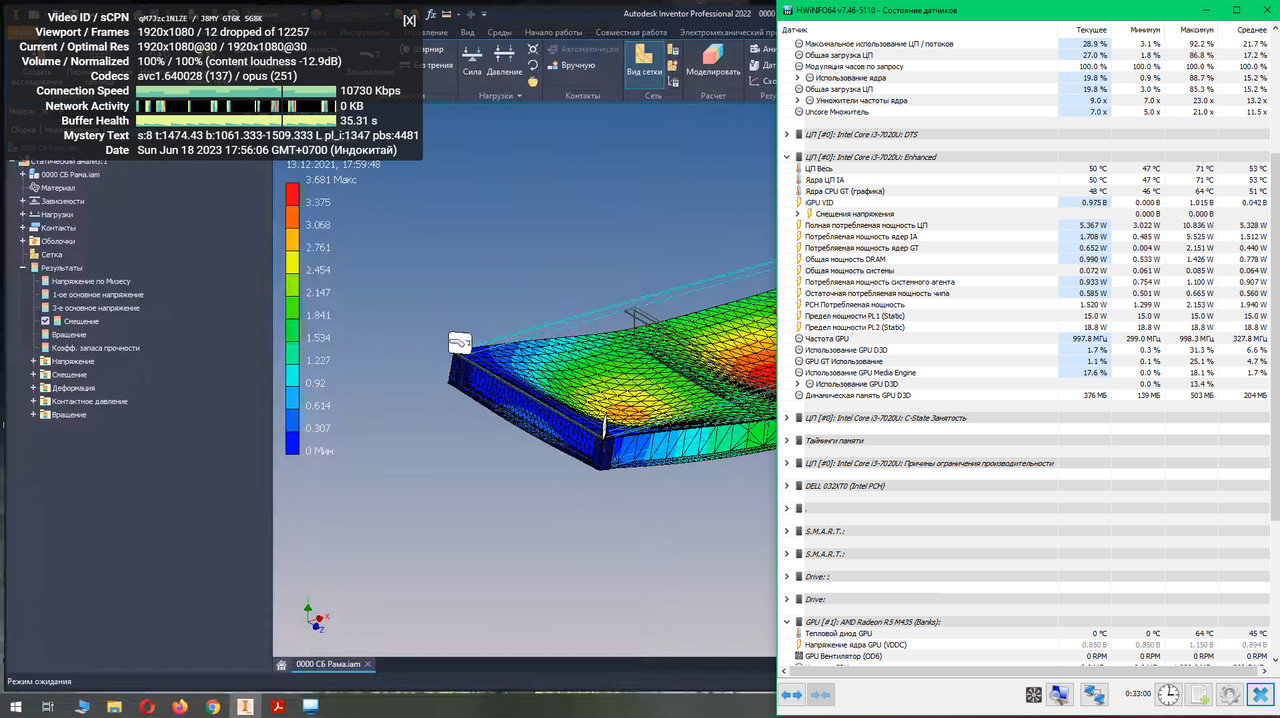Expand the Контакты tree node
Image resolution: width=1280 pixels, height=718 pixels.
tap(23, 228)
